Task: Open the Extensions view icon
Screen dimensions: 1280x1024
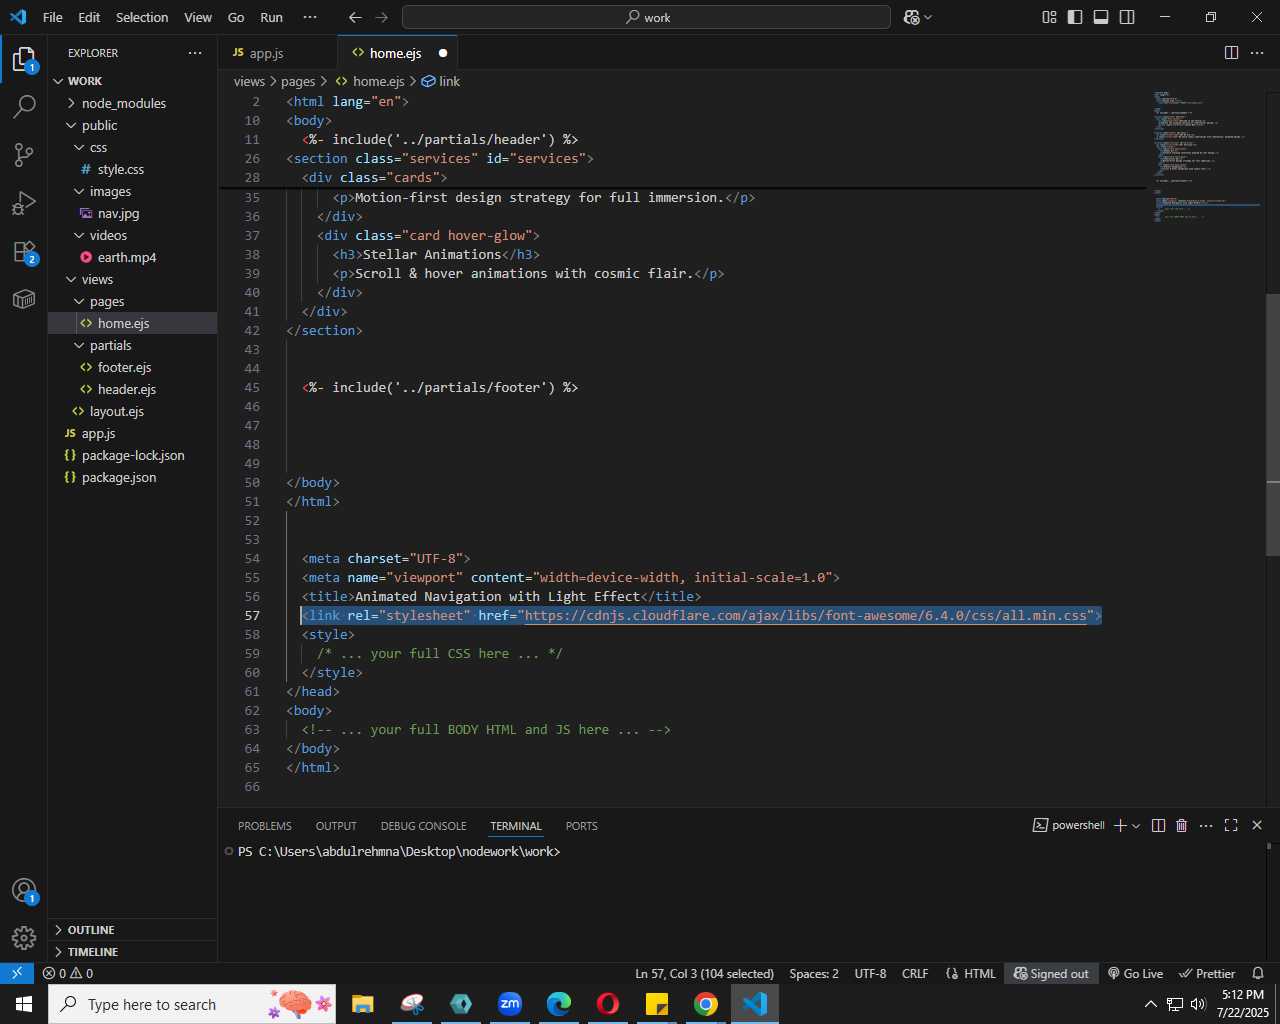Action: point(24,252)
